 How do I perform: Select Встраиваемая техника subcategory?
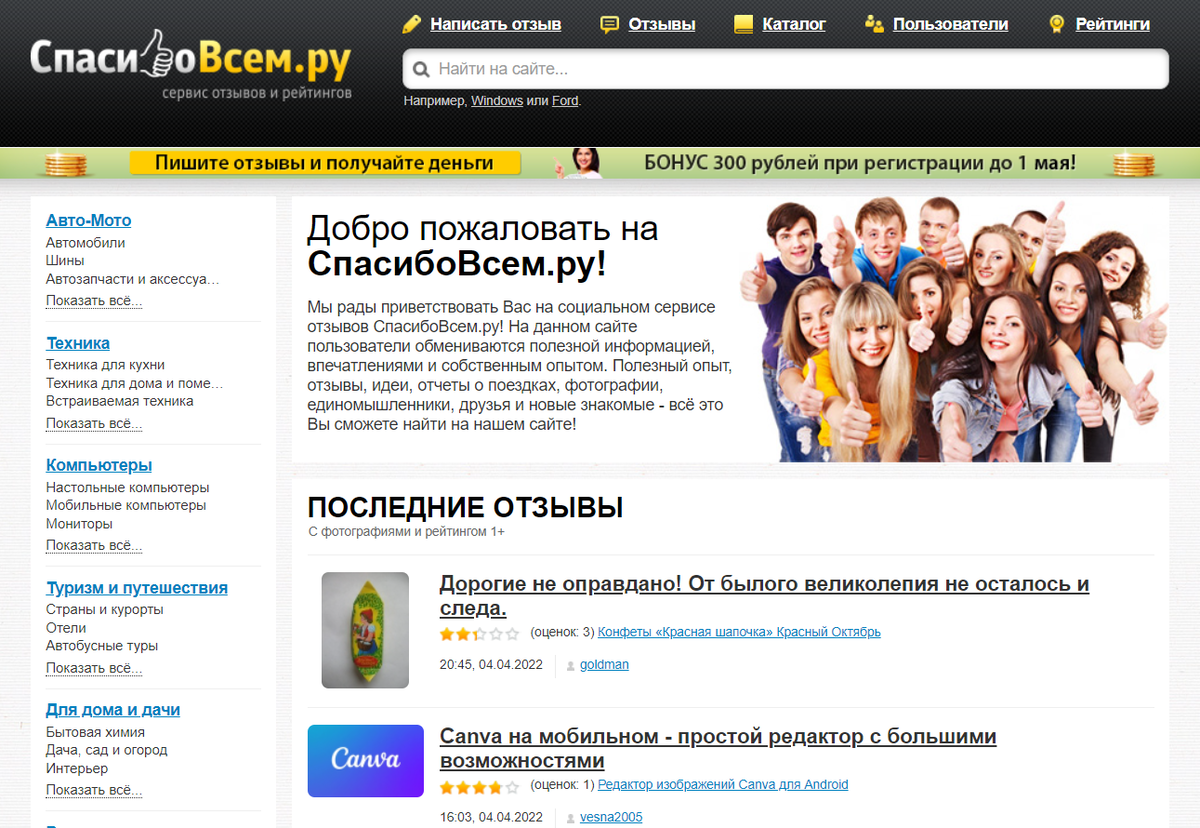tap(120, 401)
